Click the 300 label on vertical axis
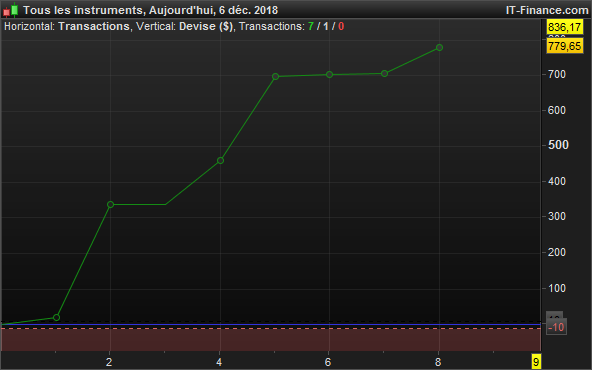Viewport: 592px width, 370px height. pyautogui.click(x=557, y=216)
